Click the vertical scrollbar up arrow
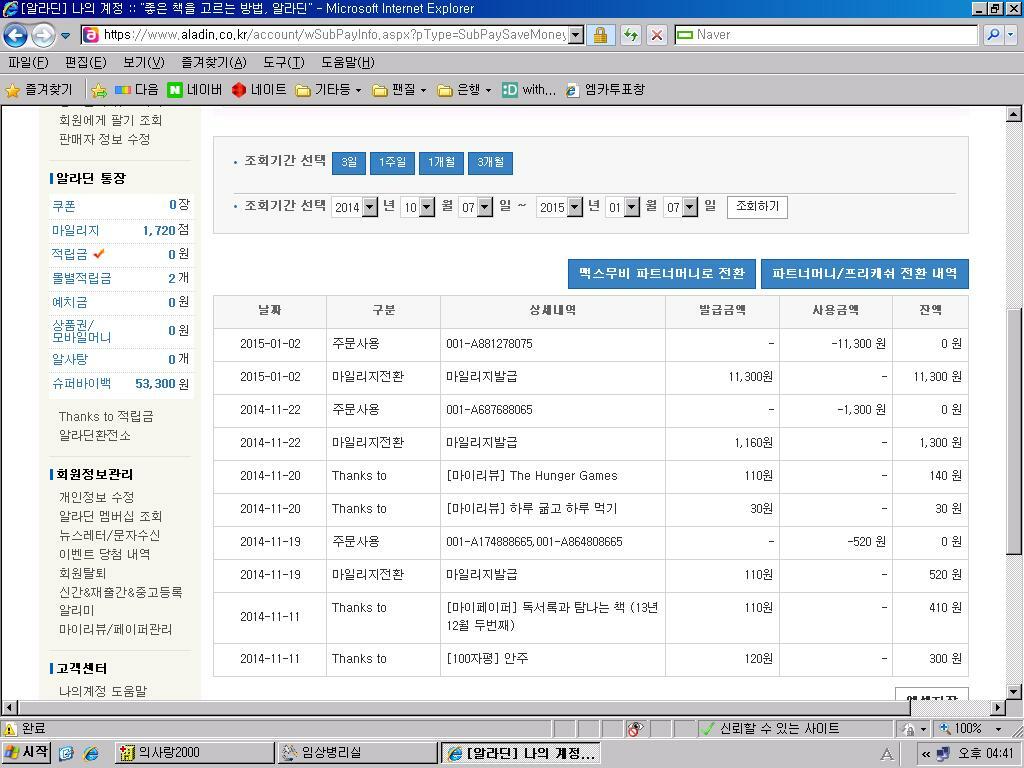The image size is (1024, 768). pos(1014,114)
